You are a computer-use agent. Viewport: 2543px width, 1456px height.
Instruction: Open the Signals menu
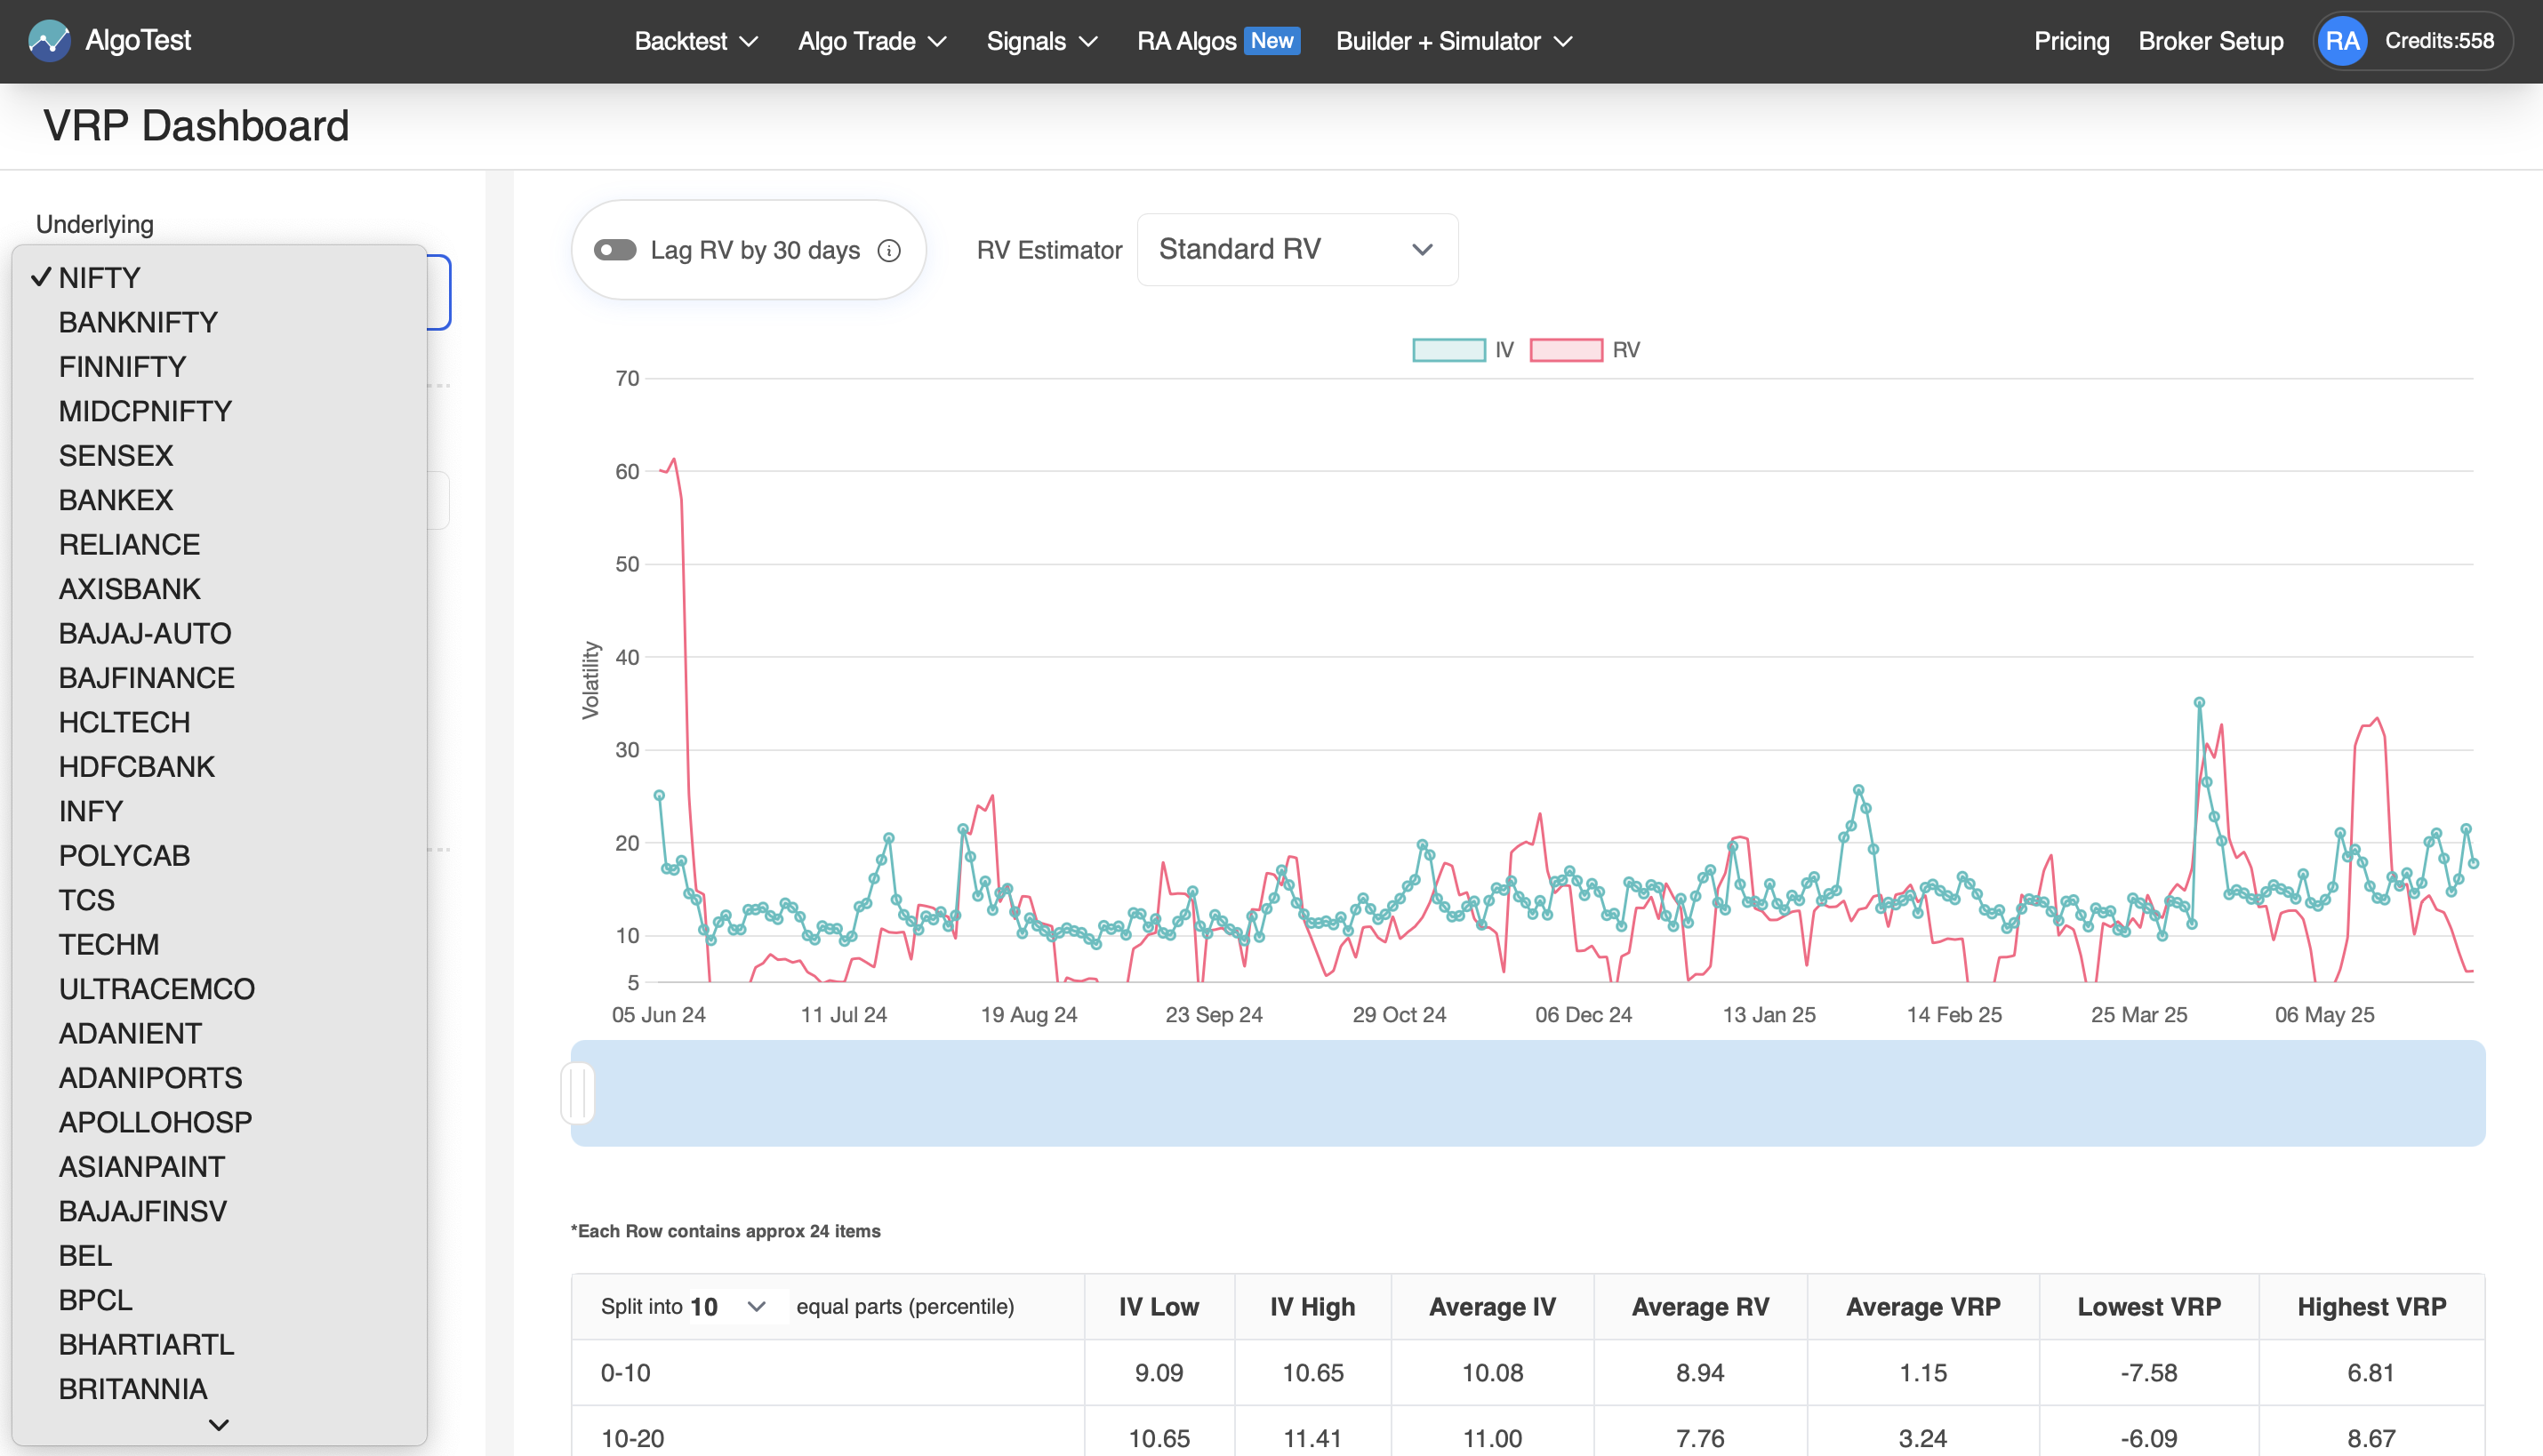[1040, 41]
